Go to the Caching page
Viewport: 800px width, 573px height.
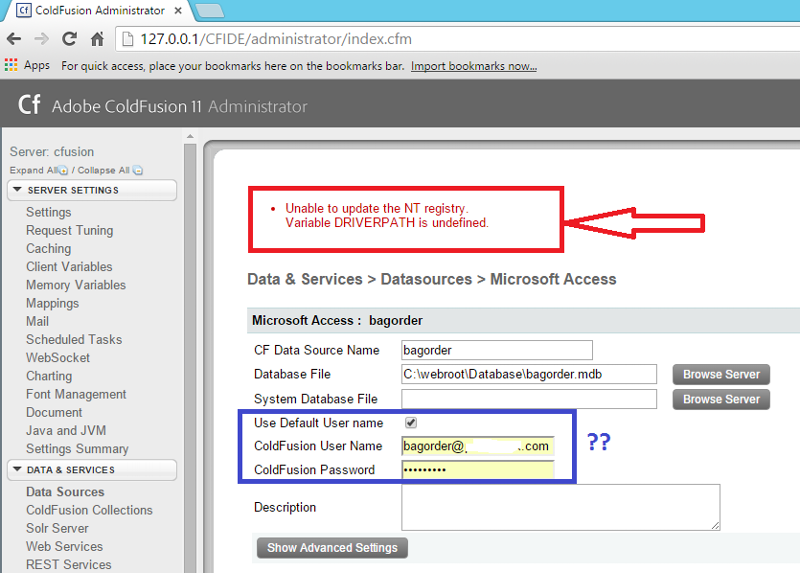point(48,248)
